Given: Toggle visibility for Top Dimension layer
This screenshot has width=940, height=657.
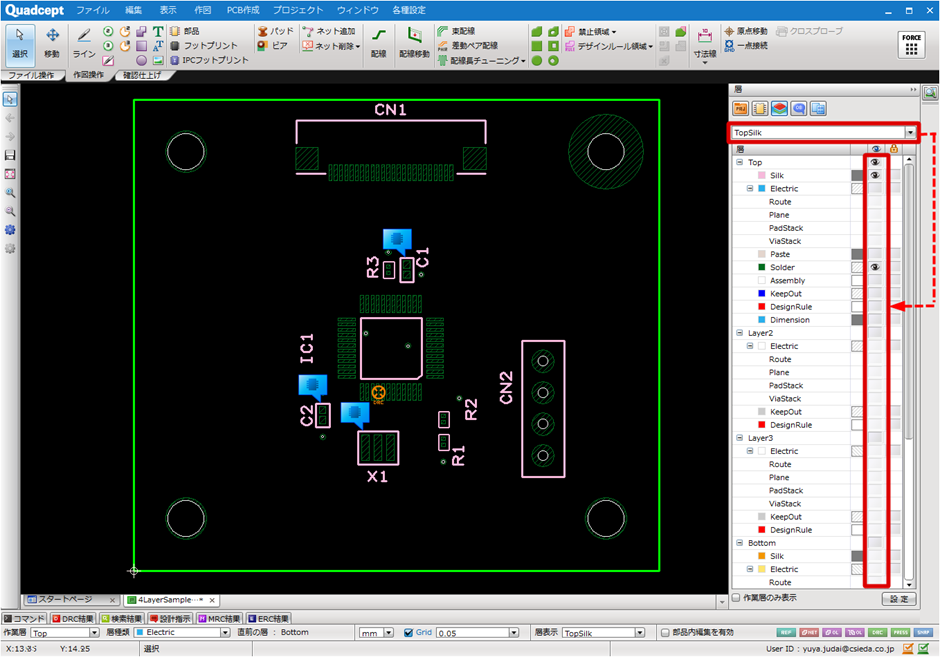Looking at the screenshot, I should (875, 320).
